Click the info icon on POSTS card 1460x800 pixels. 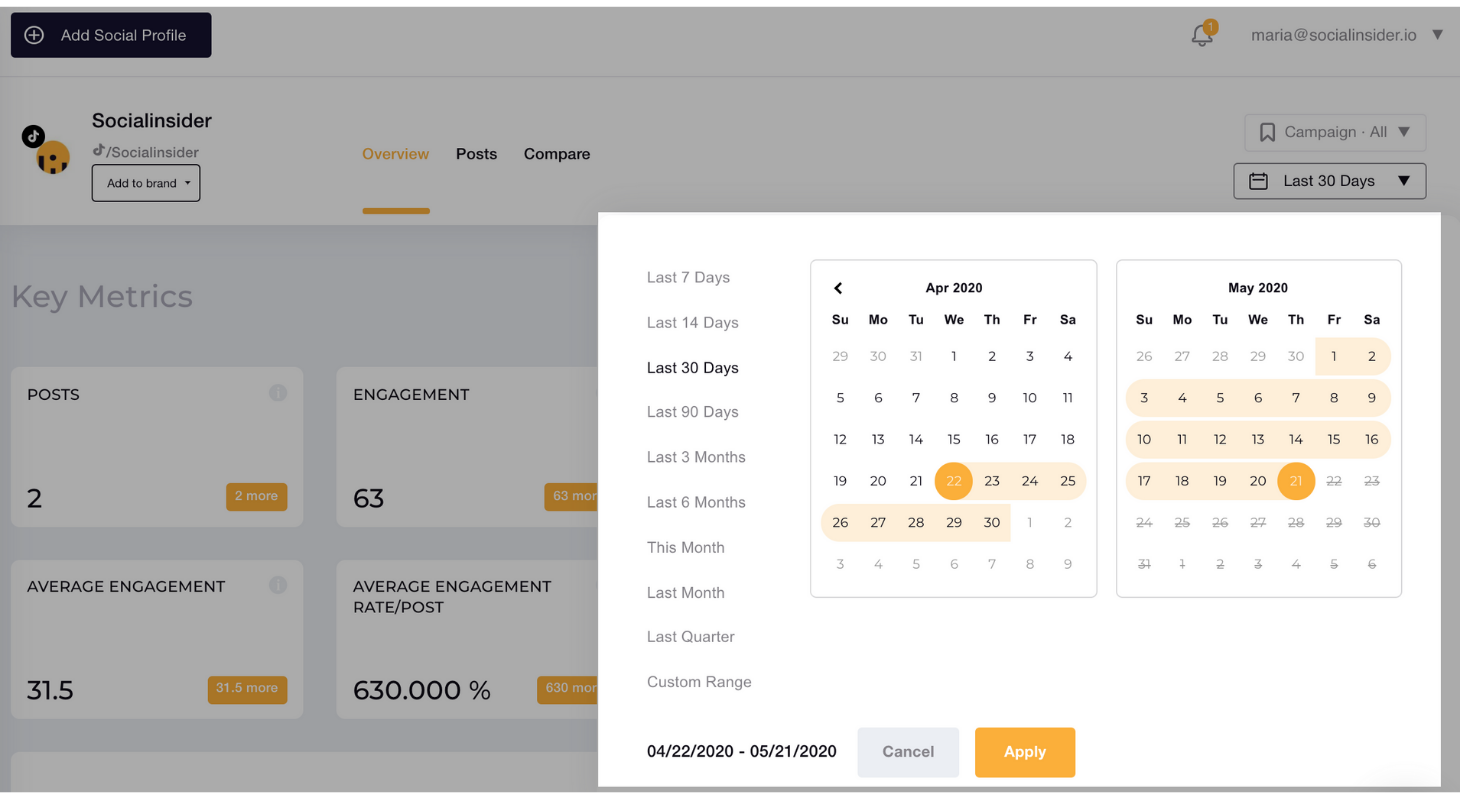[278, 393]
